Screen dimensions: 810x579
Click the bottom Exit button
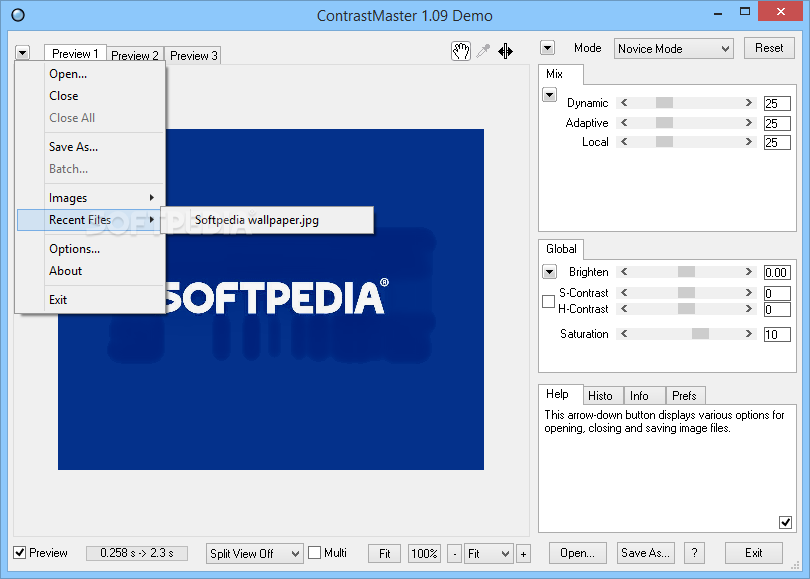[754, 553]
